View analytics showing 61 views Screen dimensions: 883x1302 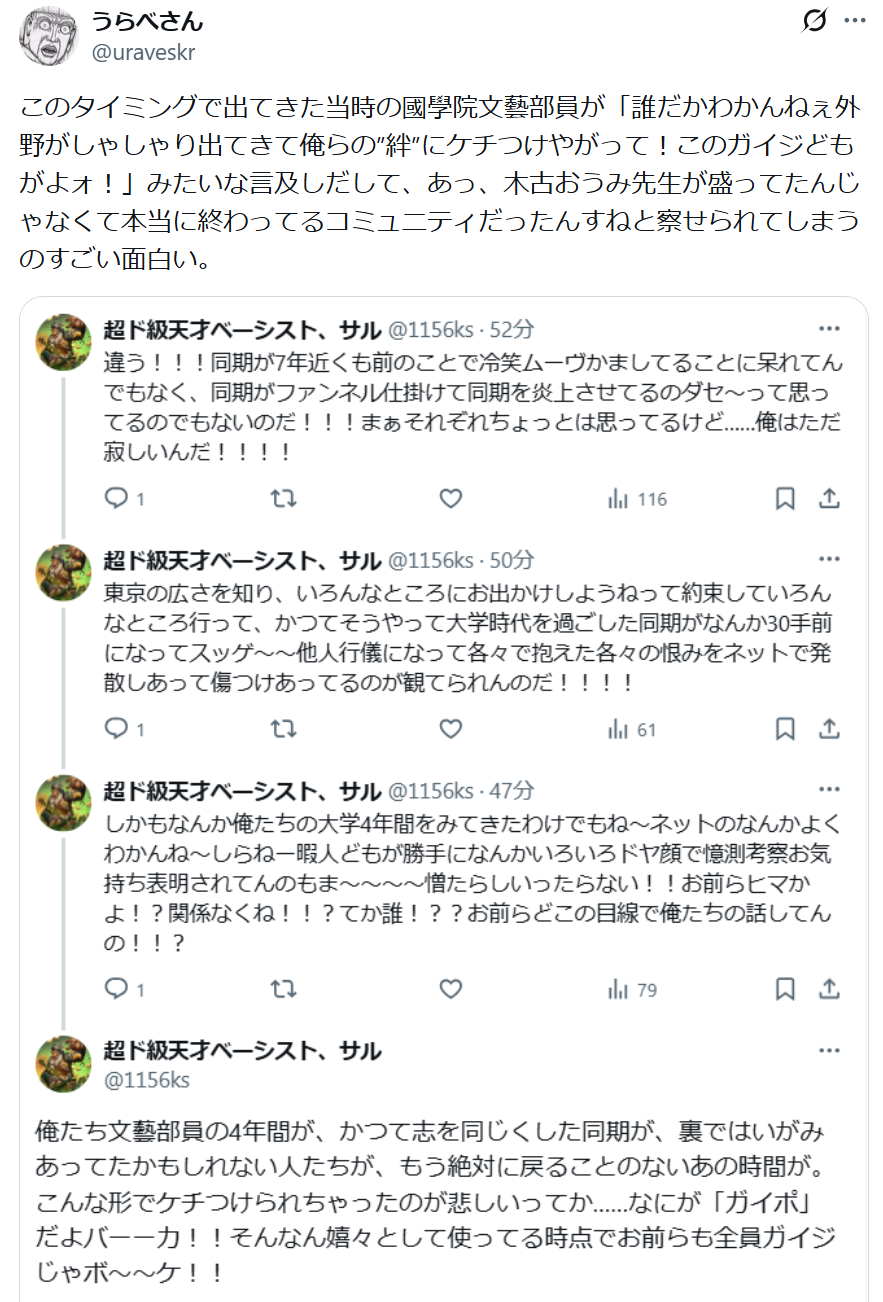point(632,729)
